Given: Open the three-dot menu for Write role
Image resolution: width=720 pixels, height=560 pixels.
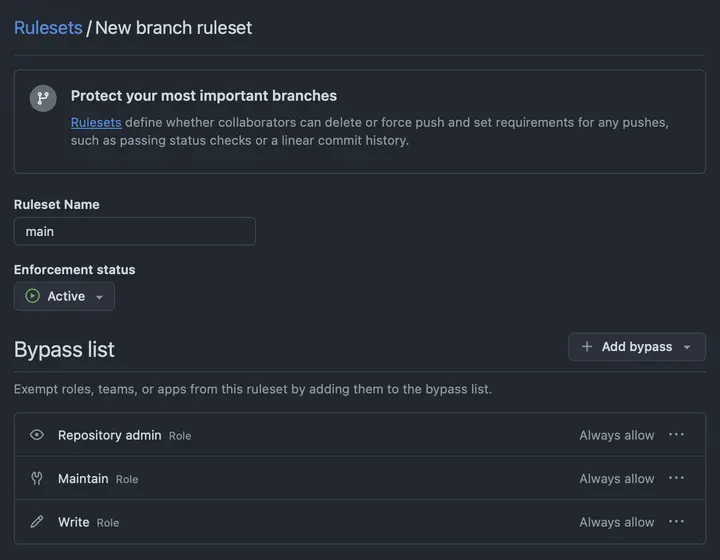Looking at the screenshot, I should click(x=676, y=522).
